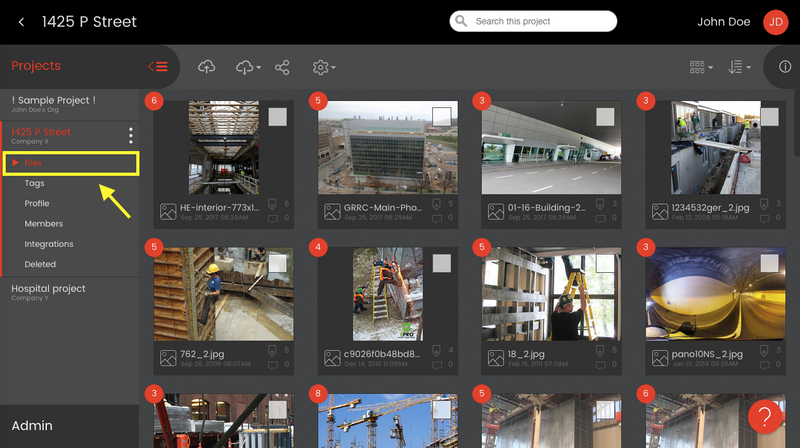The height and width of the screenshot is (448, 800).
Task: Expand the Files tree arrow
Action: click(15, 162)
